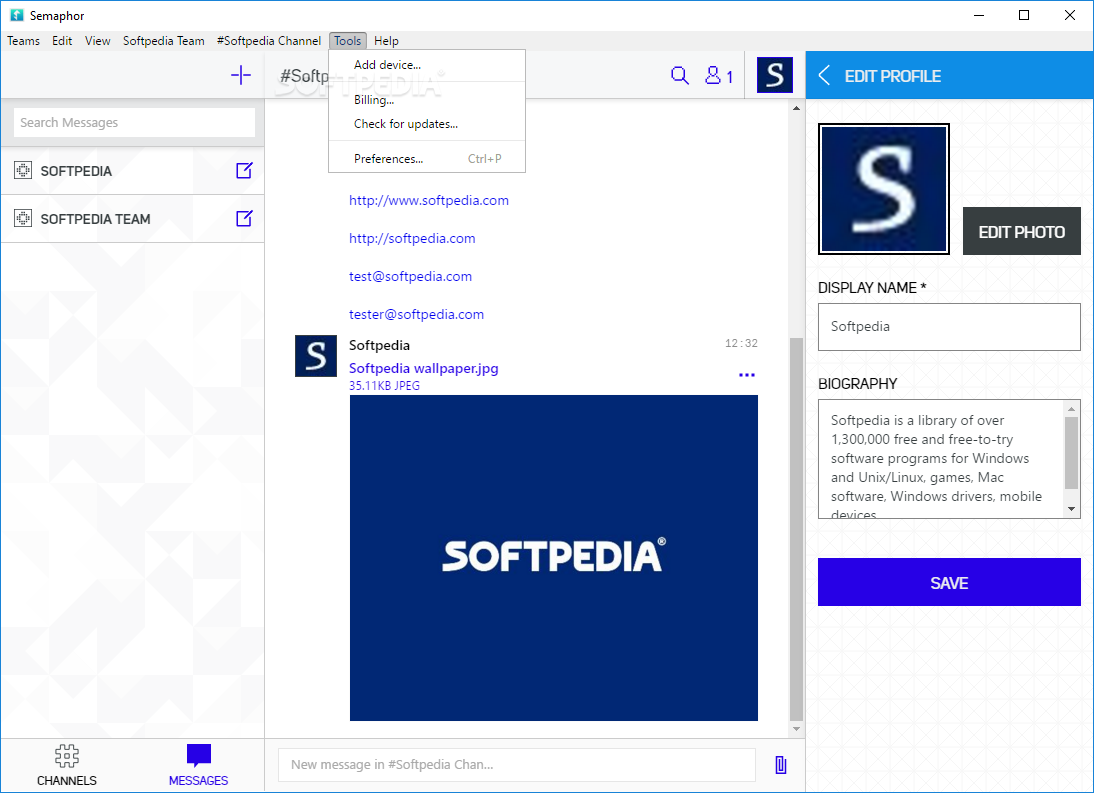Screen dimensions: 1094x793
Task: Click the Softpedia avatar beside the message
Action: click(315, 356)
